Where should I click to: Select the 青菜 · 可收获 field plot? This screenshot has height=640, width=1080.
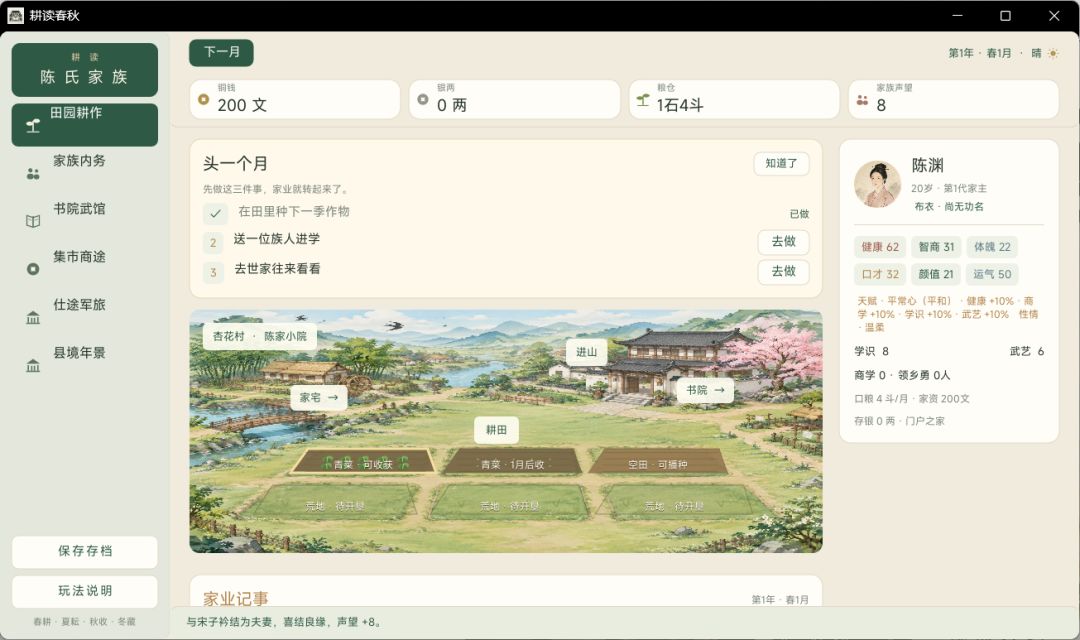(363, 462)
